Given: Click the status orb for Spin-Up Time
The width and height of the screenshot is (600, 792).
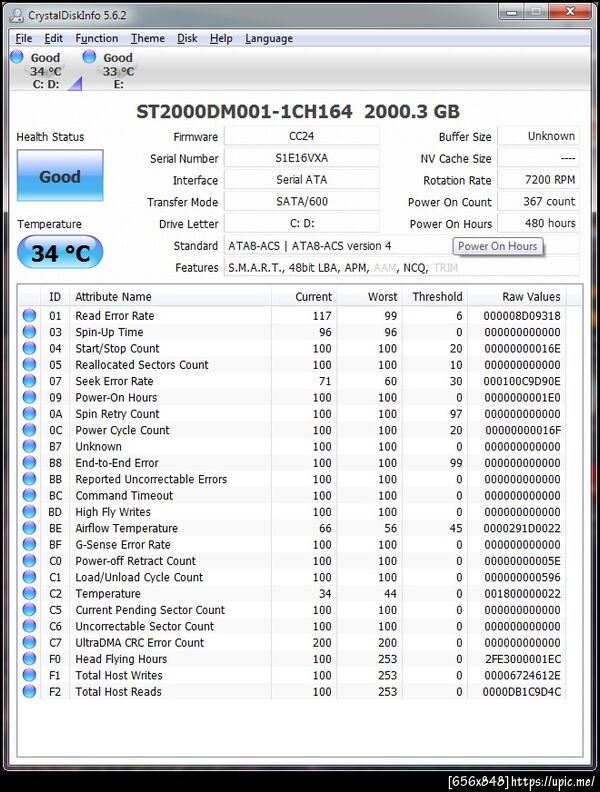Looking at the screenshot, I should (29, 332).
